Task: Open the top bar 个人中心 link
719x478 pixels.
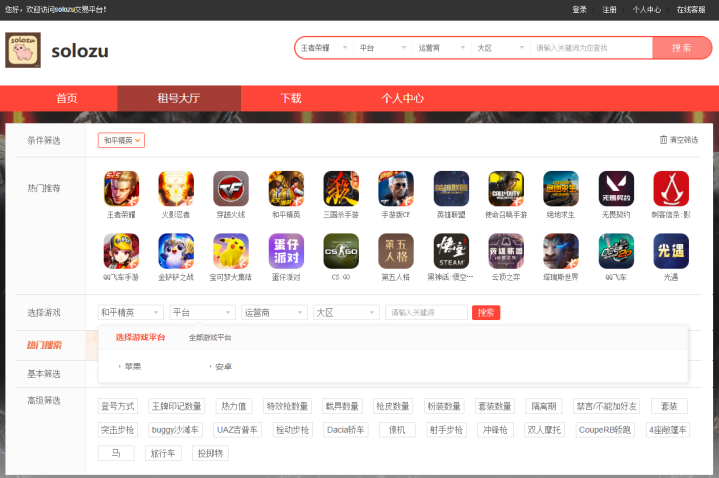Action: tap(647, 10)
